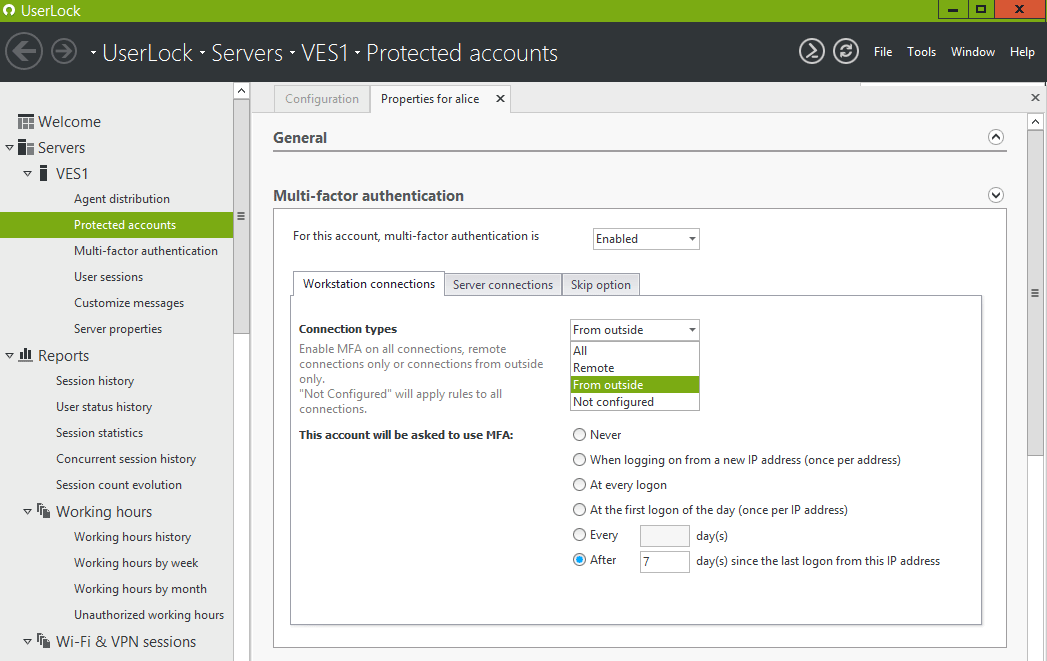
Task: Click the After days input field
Action: click(664, 562)
